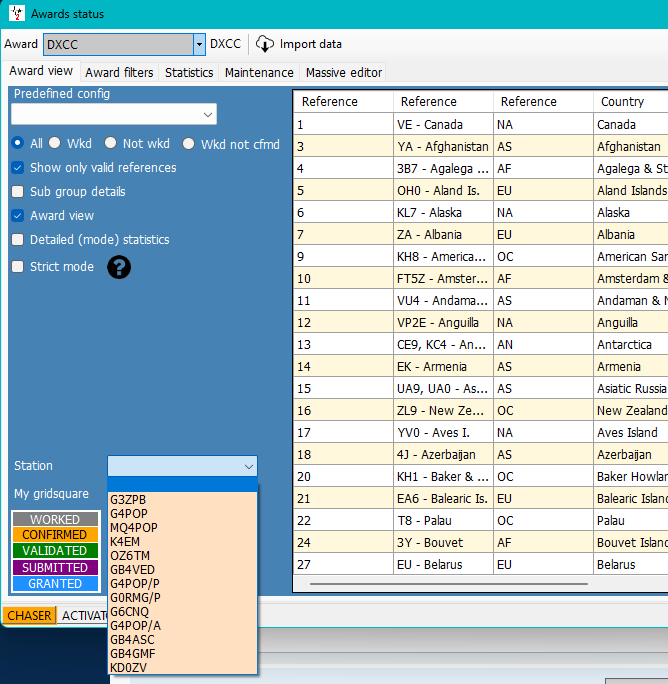
Task: Open the Massive editor tab
Action: tap(344, 72)
